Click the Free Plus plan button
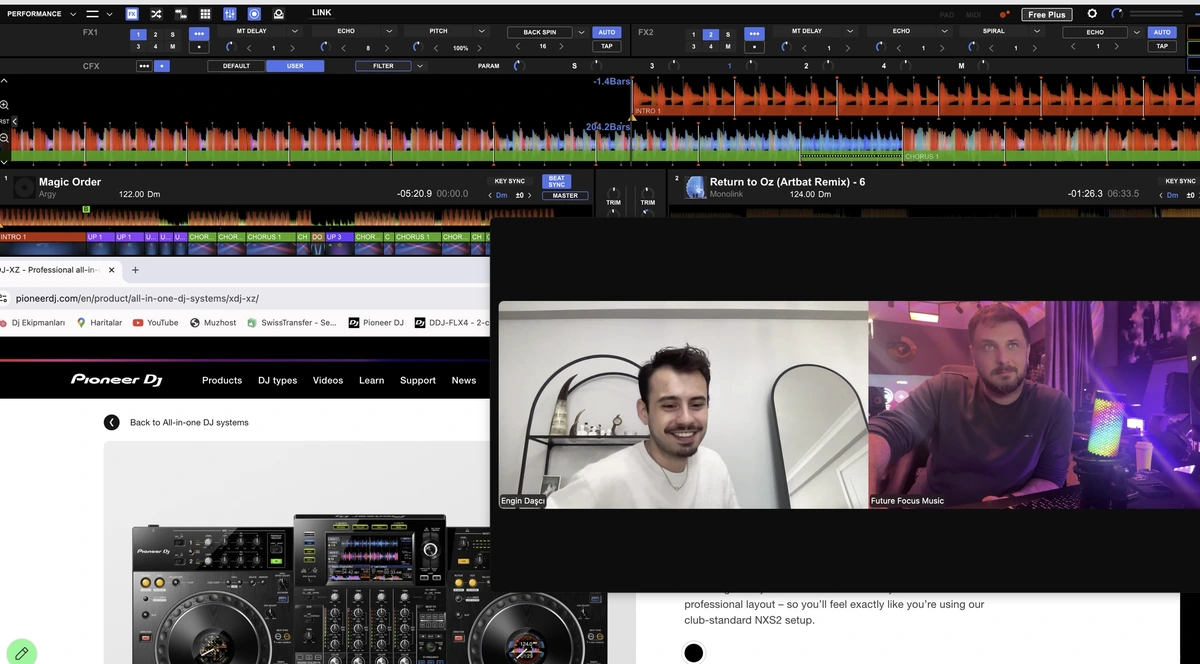 [1047, 14]
